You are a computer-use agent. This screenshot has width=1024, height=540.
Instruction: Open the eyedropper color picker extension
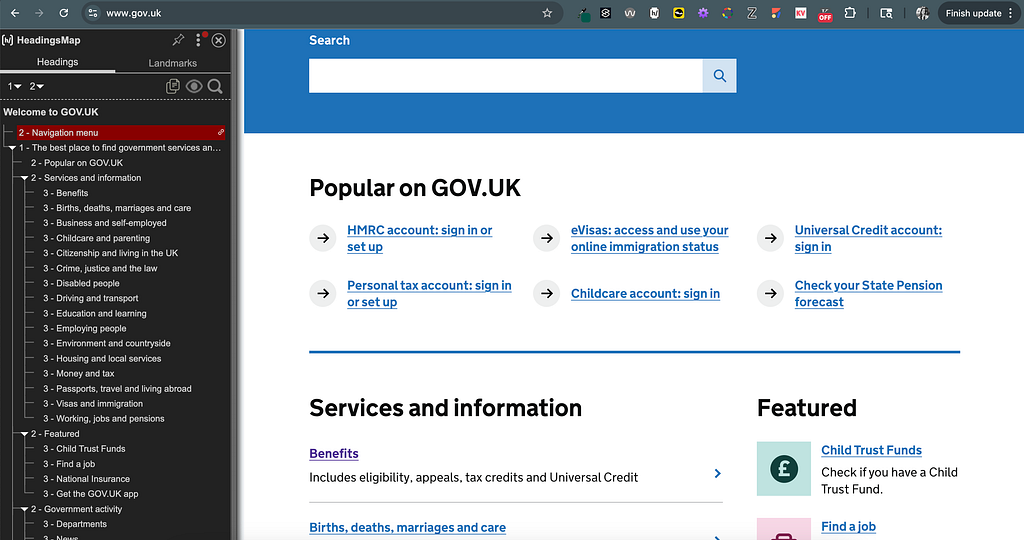[583, 14]
